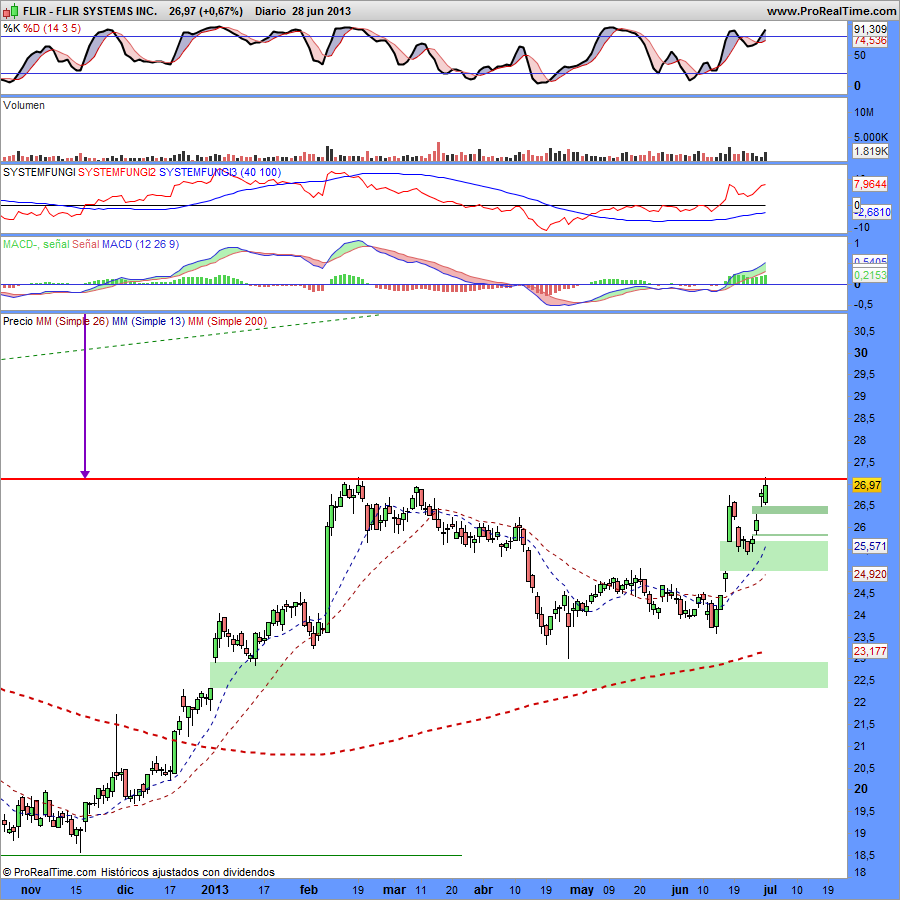
Task: Click the green MACD-, señal label
Action: pyautogui.click(x=36, y=244)
